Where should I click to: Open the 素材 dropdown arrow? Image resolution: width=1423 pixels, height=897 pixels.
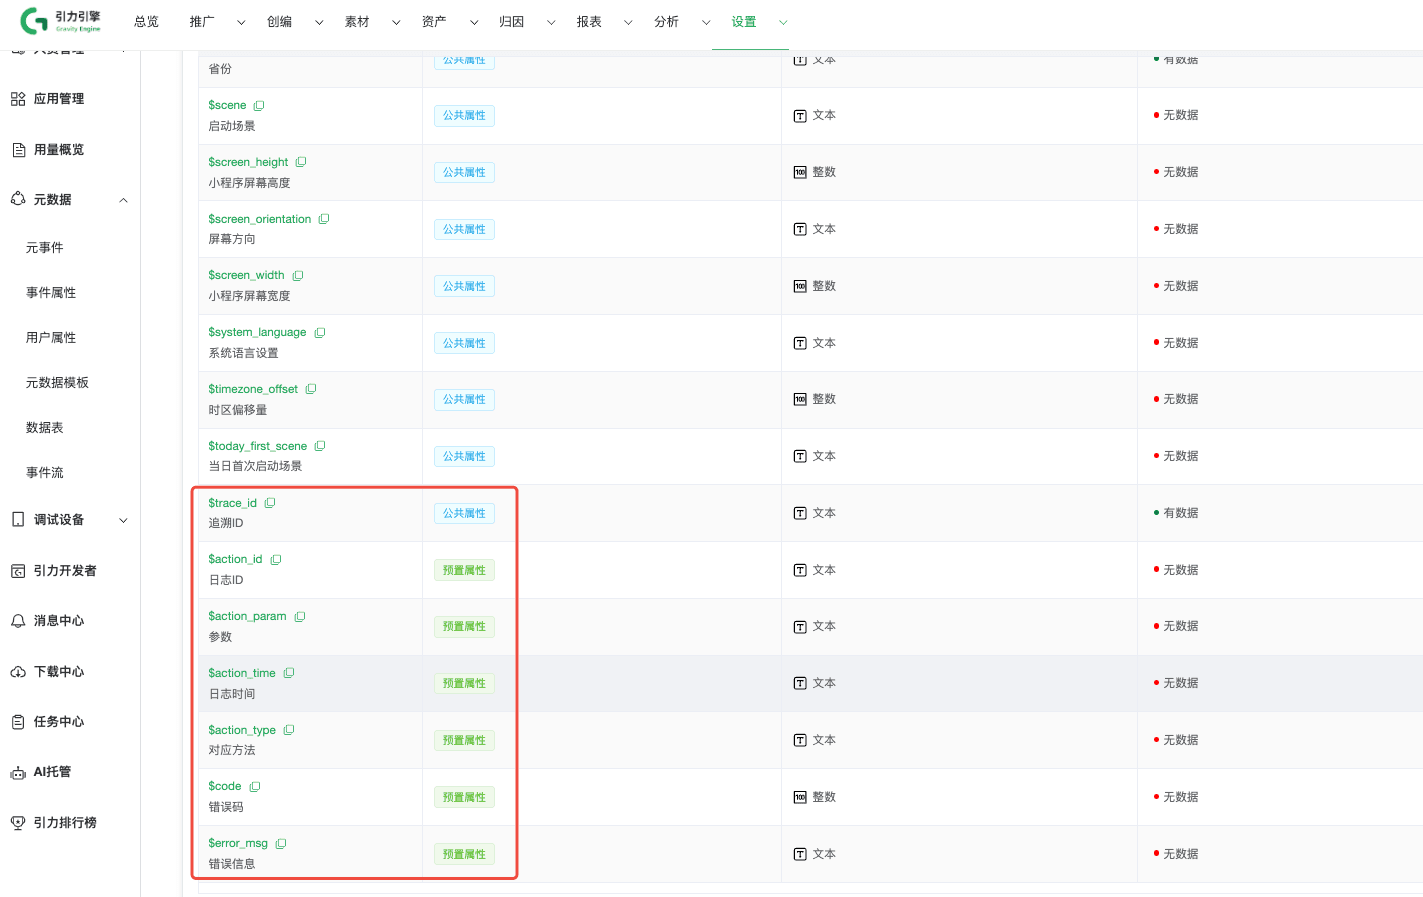[396, 22]
